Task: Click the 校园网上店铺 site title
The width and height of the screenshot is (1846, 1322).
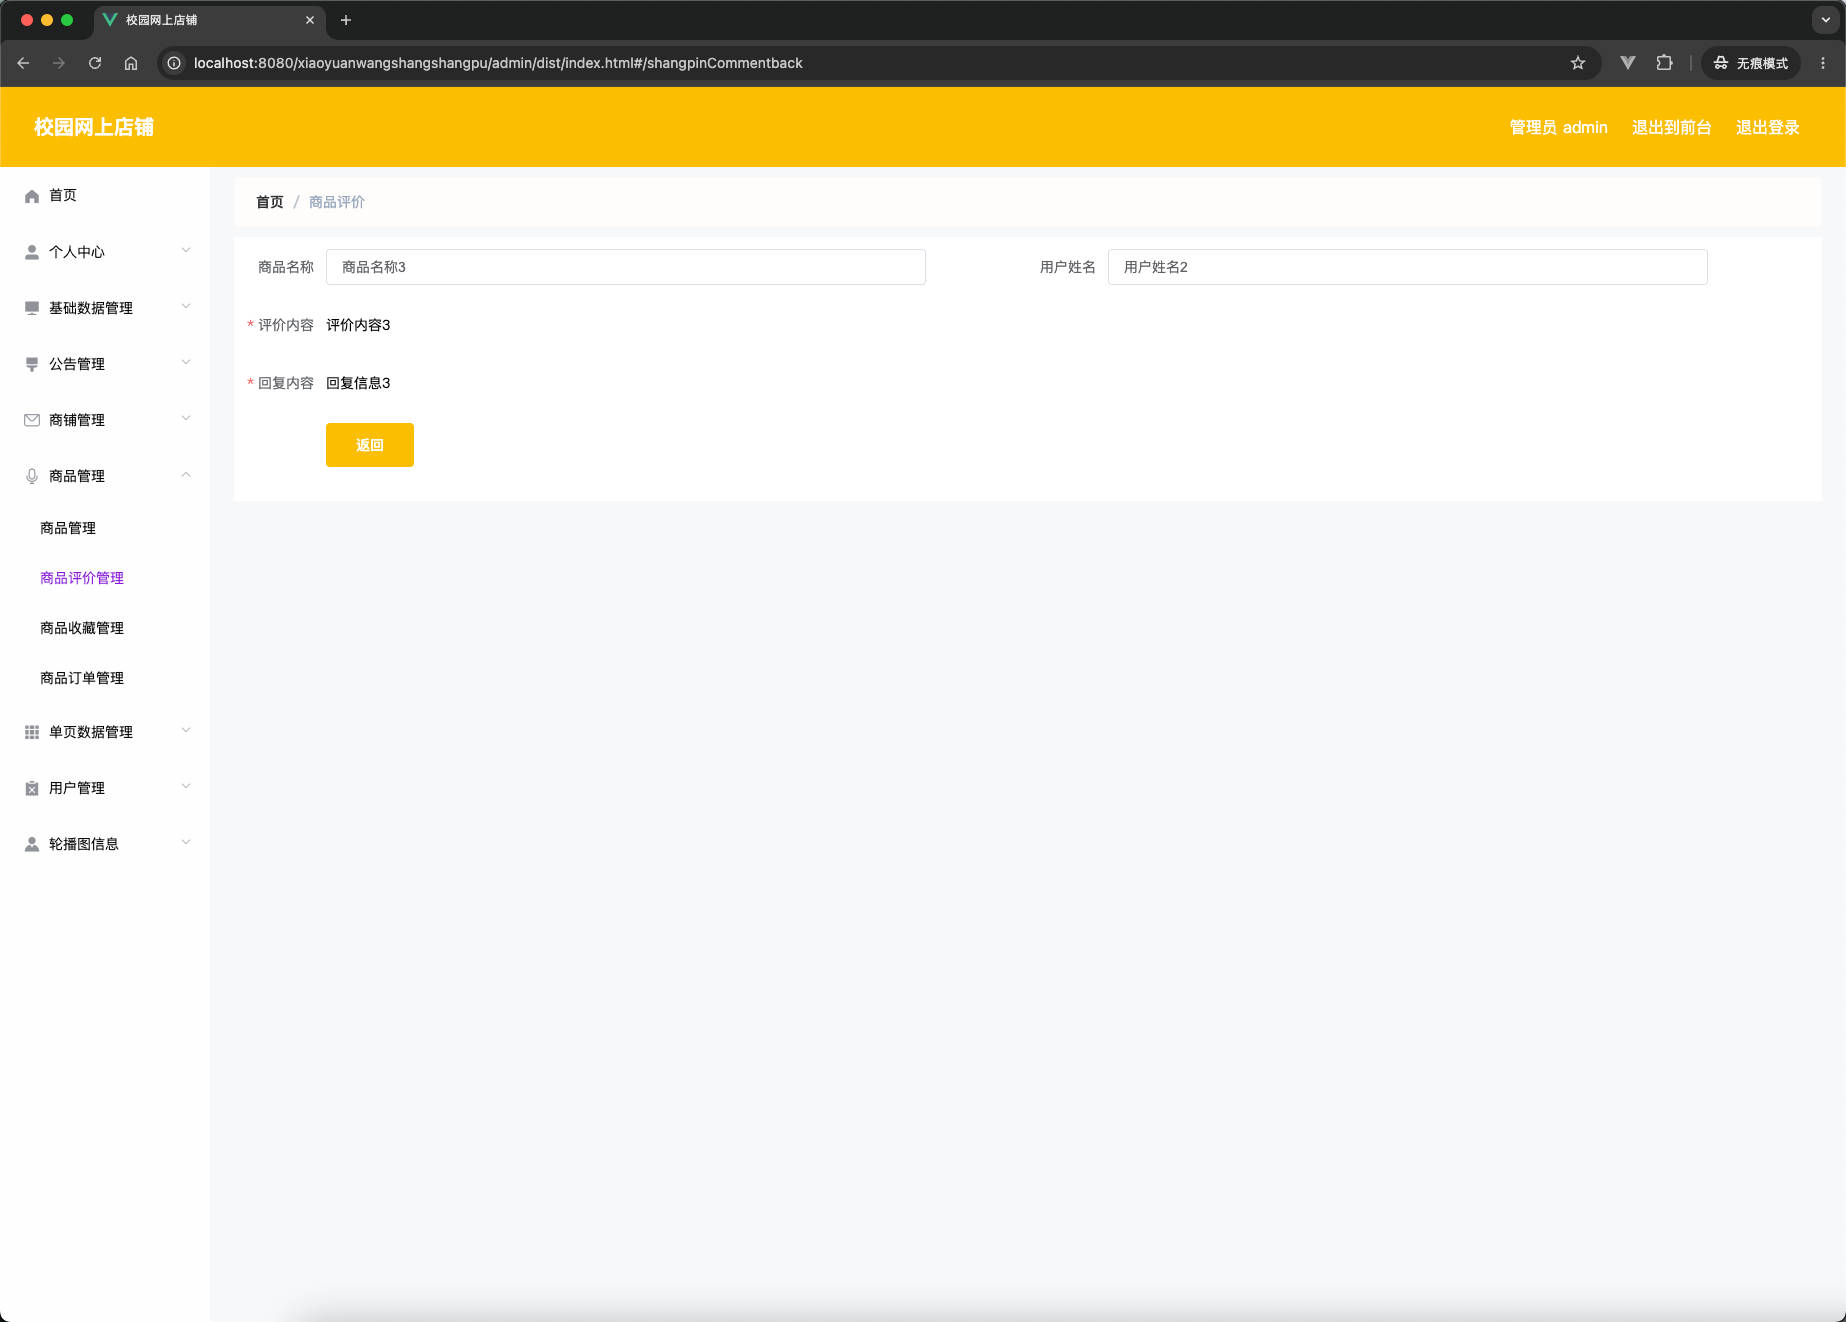Action: [94, 127]
